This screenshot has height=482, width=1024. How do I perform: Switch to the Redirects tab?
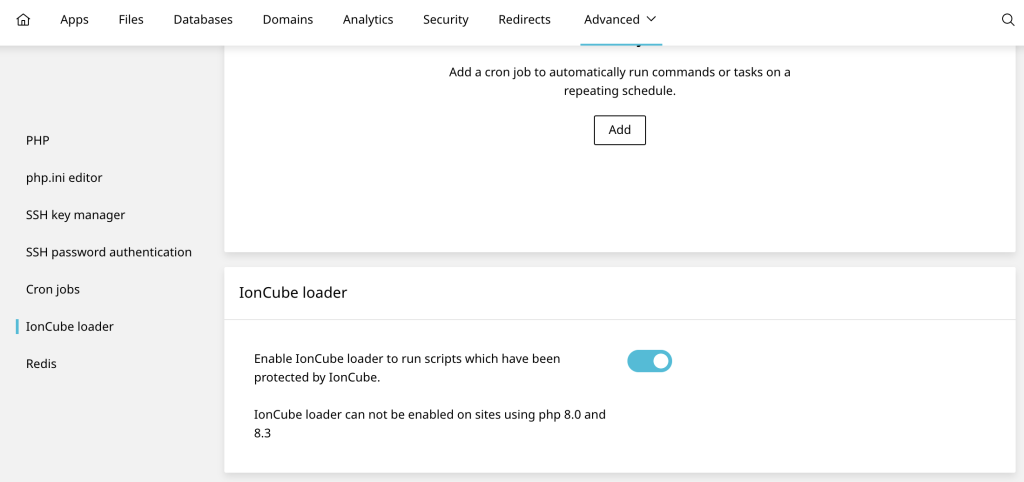(x=524, y=20)
